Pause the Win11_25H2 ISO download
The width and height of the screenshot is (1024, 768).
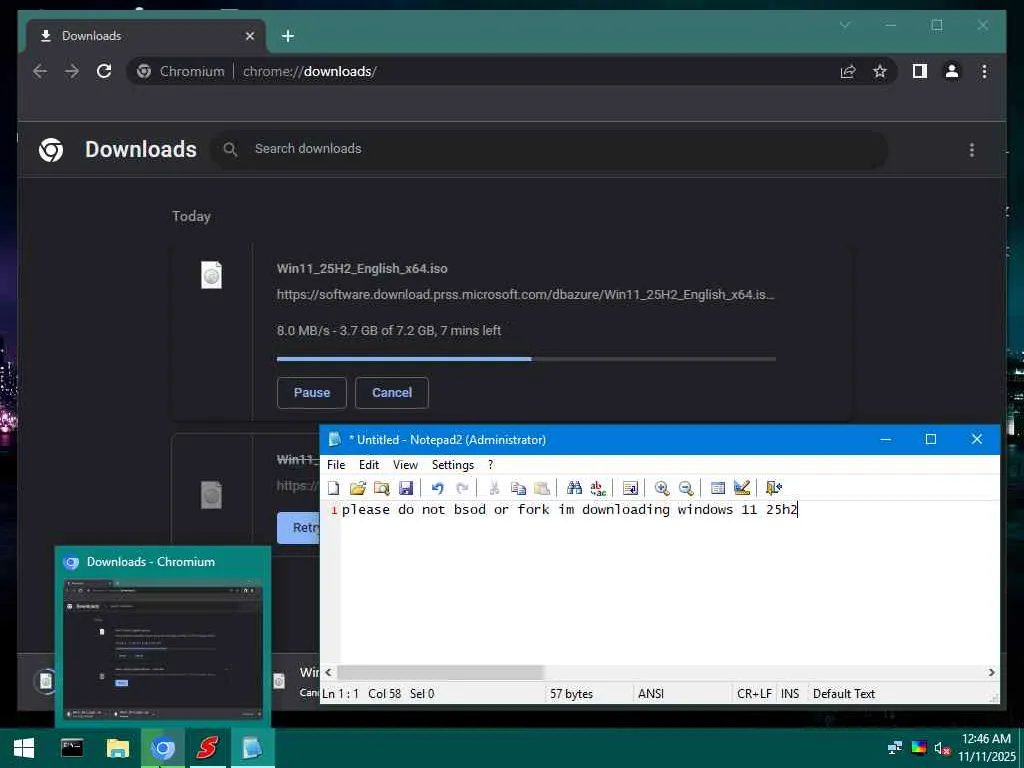pos(312,392)
